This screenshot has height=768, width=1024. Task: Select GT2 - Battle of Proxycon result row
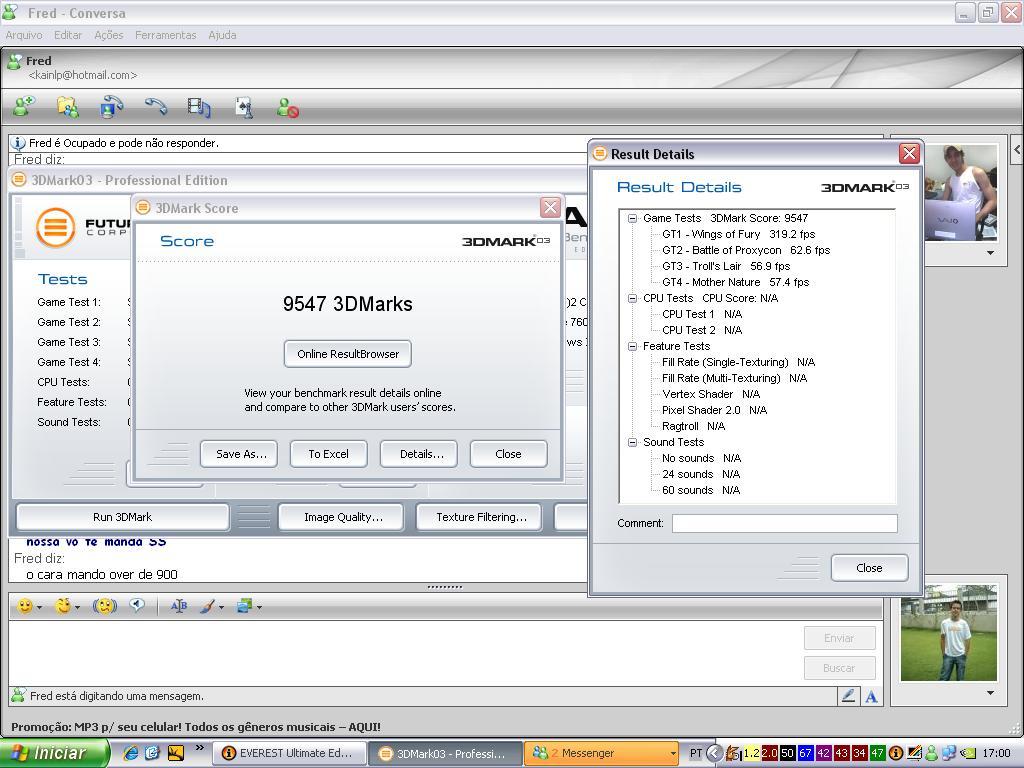coord(746,250)
